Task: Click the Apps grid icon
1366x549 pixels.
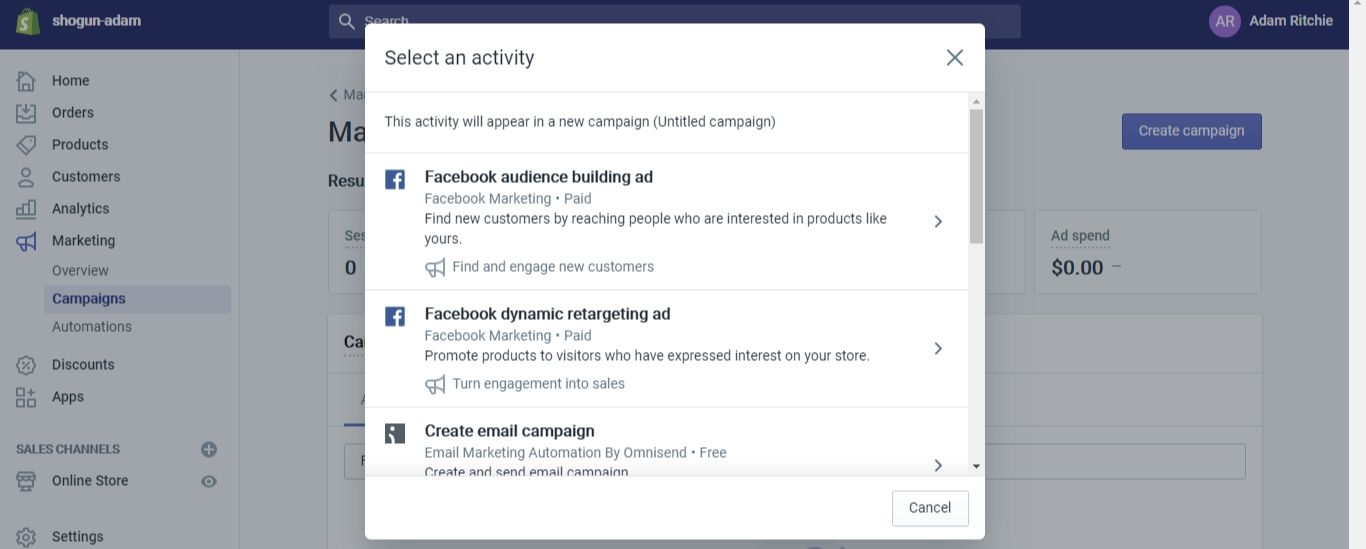Action: (x=26, y=397)
